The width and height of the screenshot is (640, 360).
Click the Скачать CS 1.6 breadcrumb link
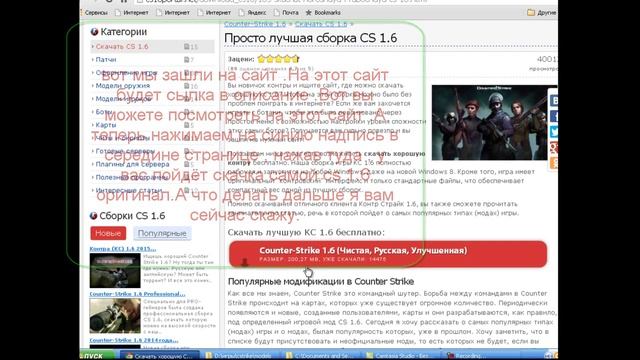tap(321, 24)
